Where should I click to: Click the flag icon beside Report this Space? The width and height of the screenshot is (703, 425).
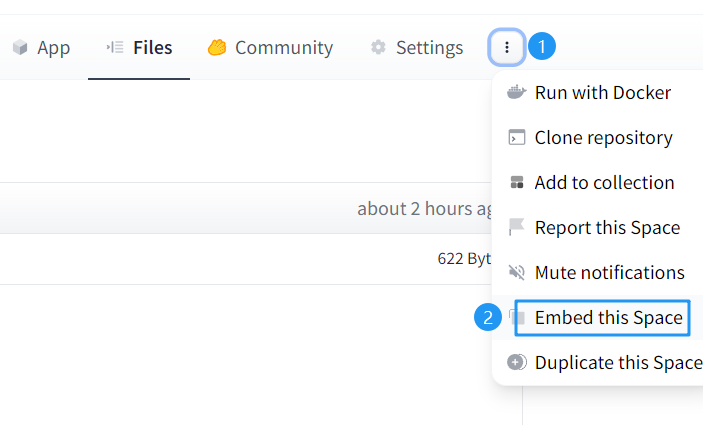click(x=516, y=228)
